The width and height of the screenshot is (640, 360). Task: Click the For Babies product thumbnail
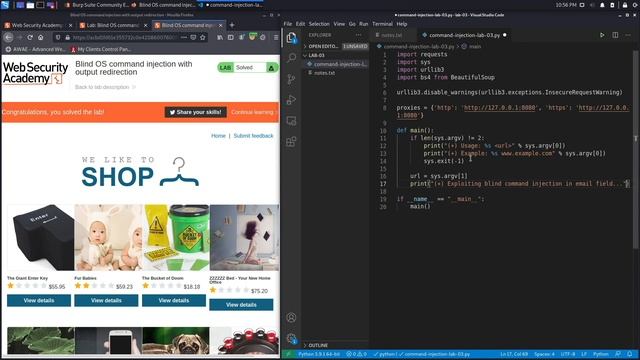(108, 237)
